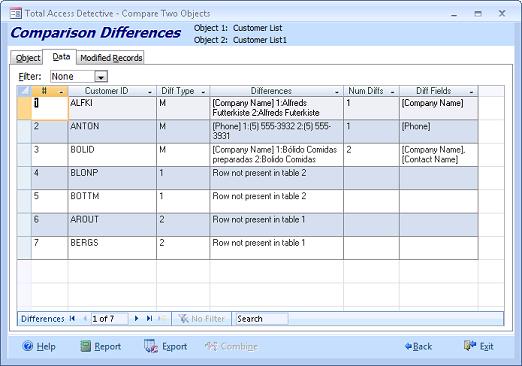This screenshot has height=366, width=522.
Task: Open the Modified Records tab
Action: (111, 58)
